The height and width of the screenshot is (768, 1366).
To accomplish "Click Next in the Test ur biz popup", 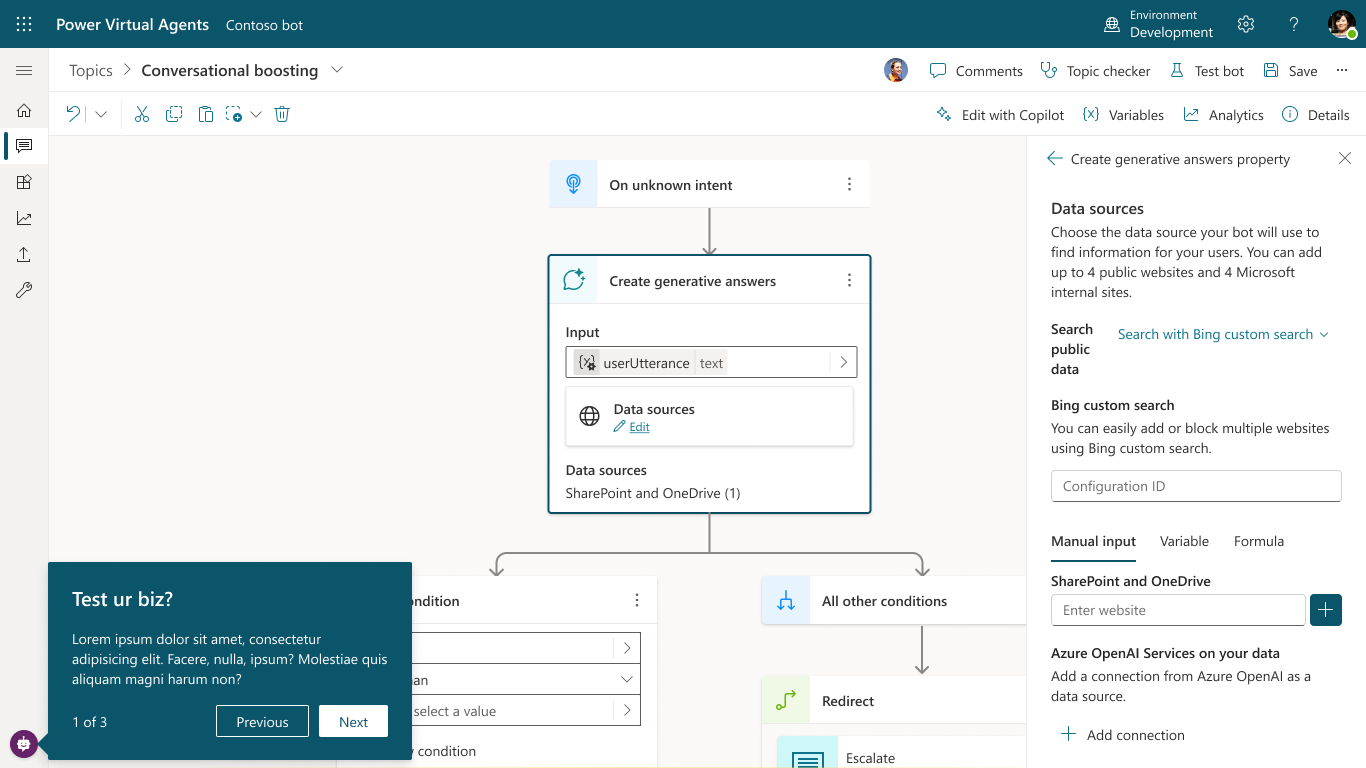I will pos(353,722).
